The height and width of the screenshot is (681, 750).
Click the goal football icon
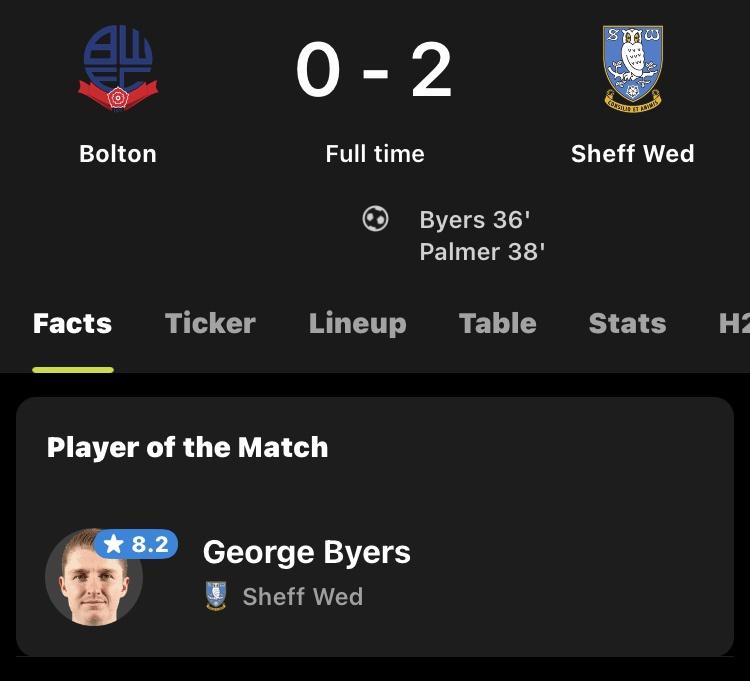point(375,219)
